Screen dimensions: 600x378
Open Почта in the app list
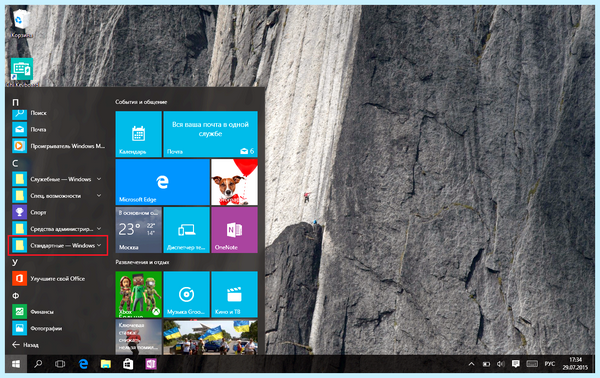57,129
